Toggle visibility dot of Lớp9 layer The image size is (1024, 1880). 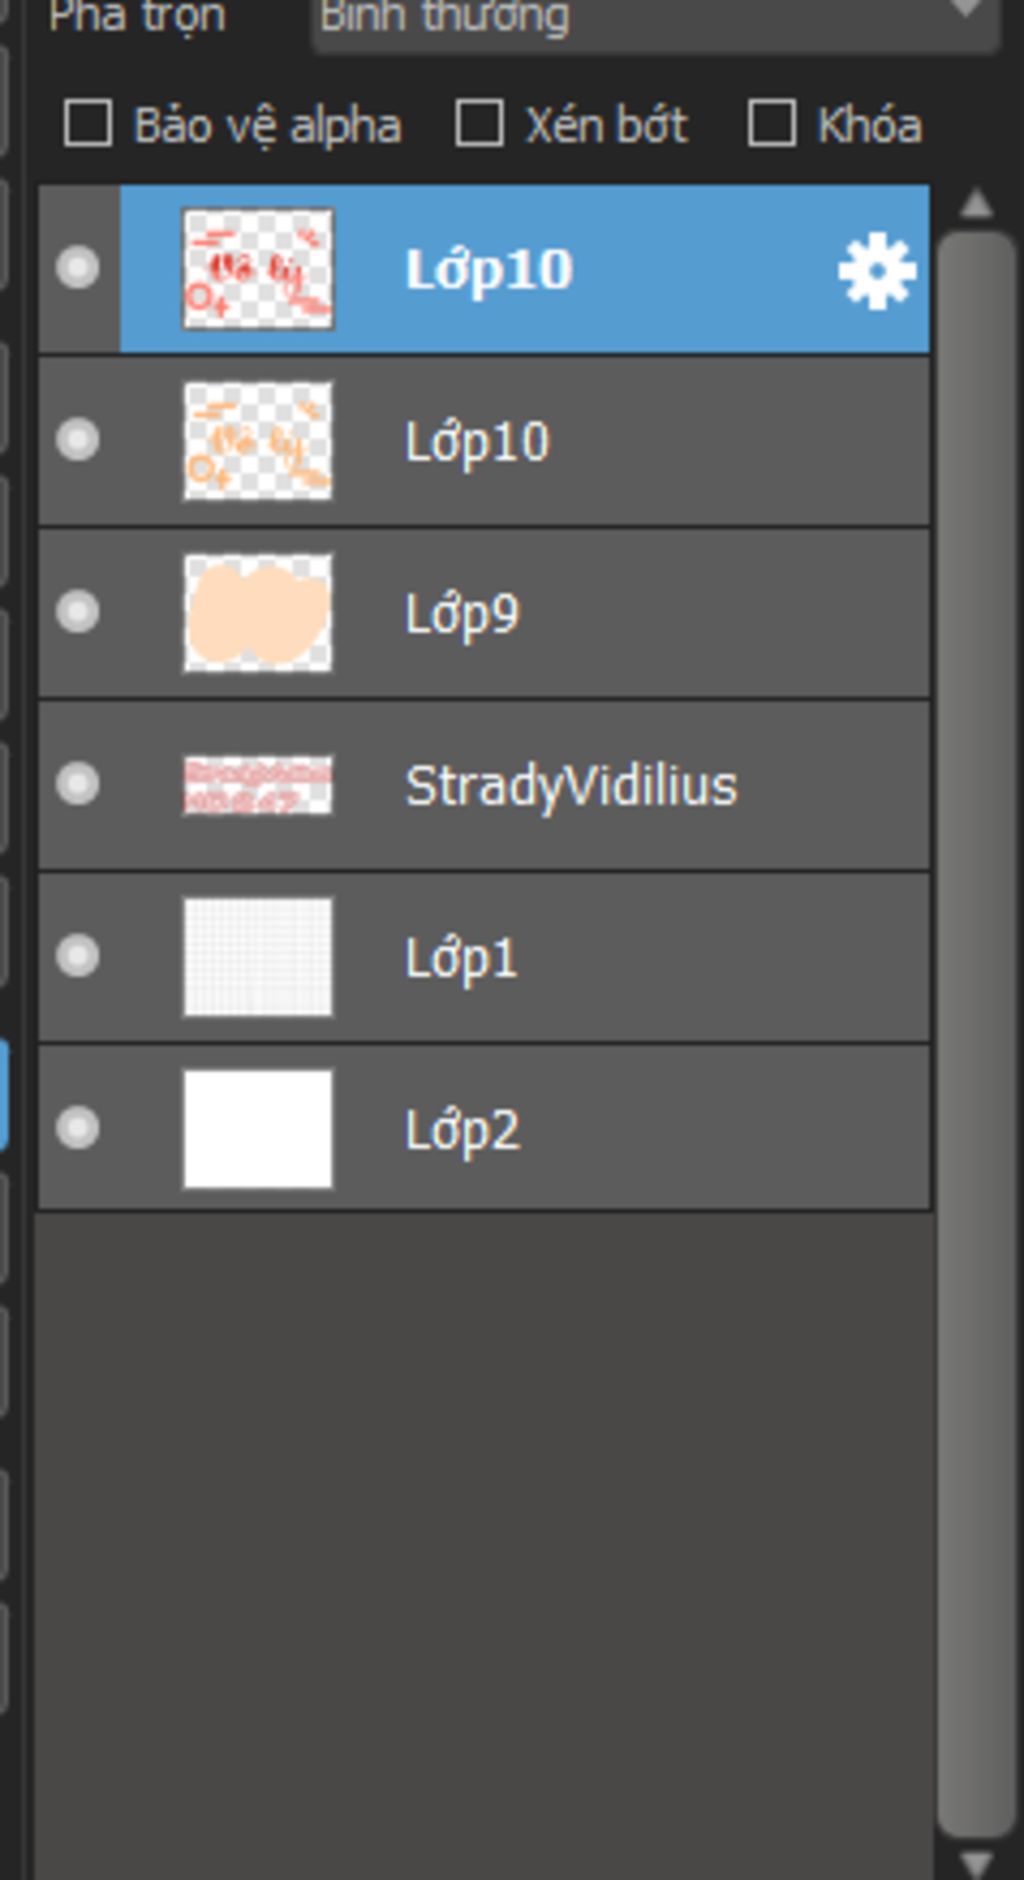[x=77, y=612]
